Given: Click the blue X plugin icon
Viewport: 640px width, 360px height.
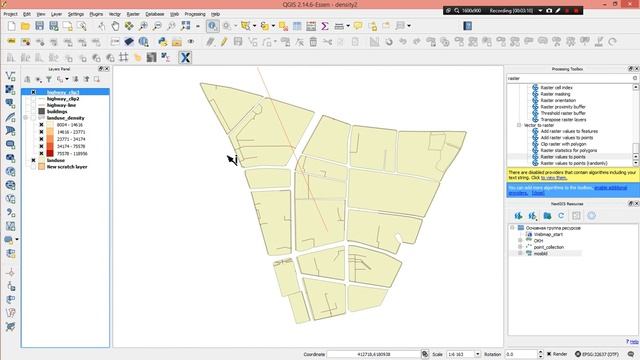Looking at the screenshot, I should [185, 58].
